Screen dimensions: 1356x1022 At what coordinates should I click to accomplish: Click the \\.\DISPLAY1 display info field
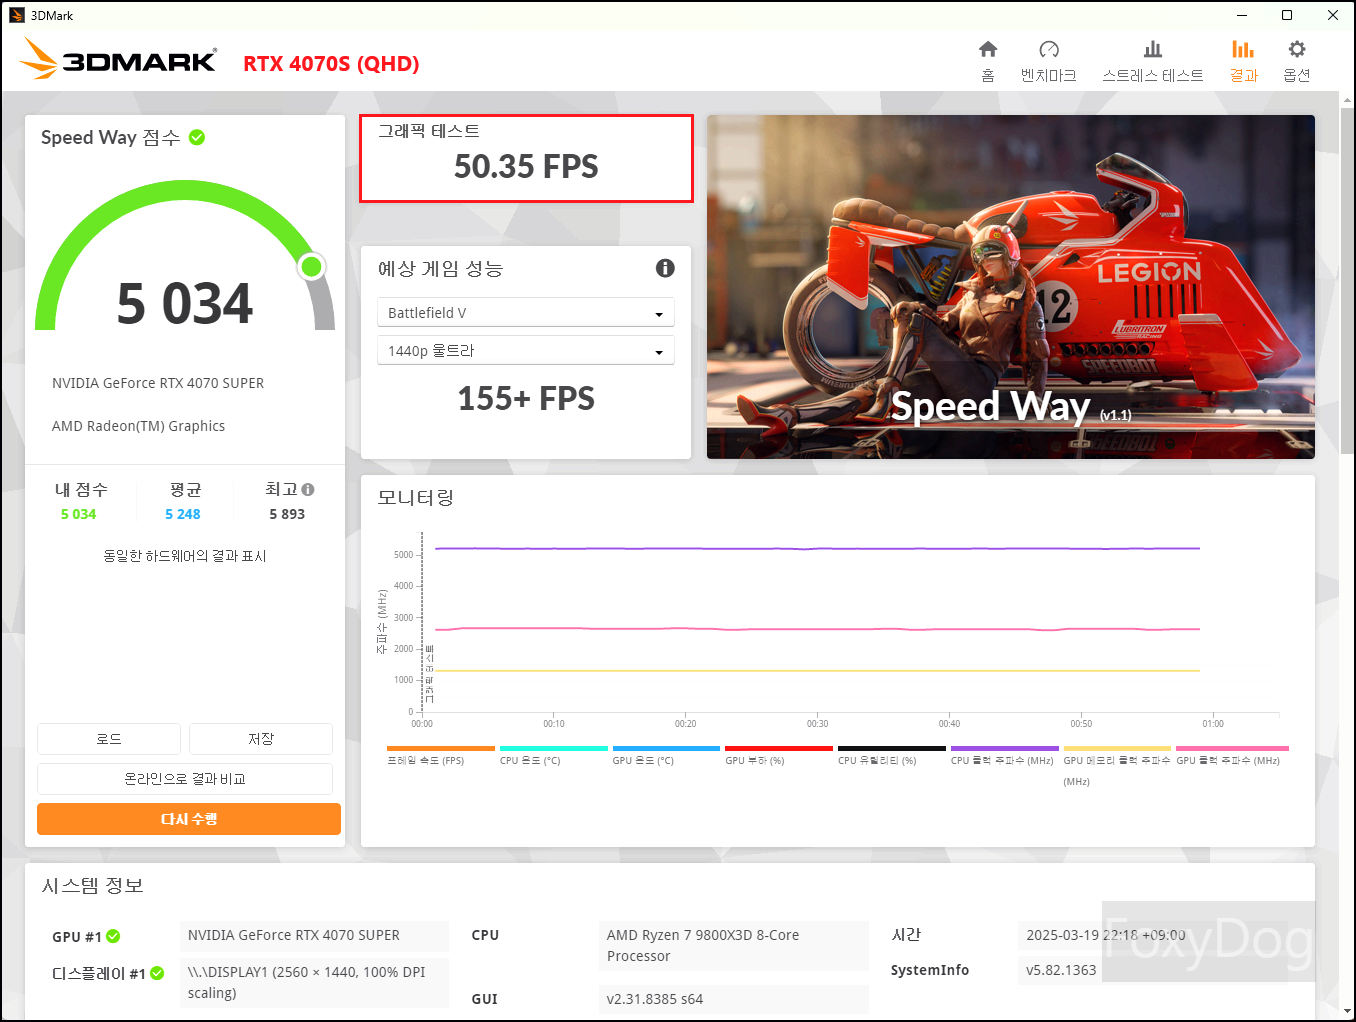click(314, 983)
